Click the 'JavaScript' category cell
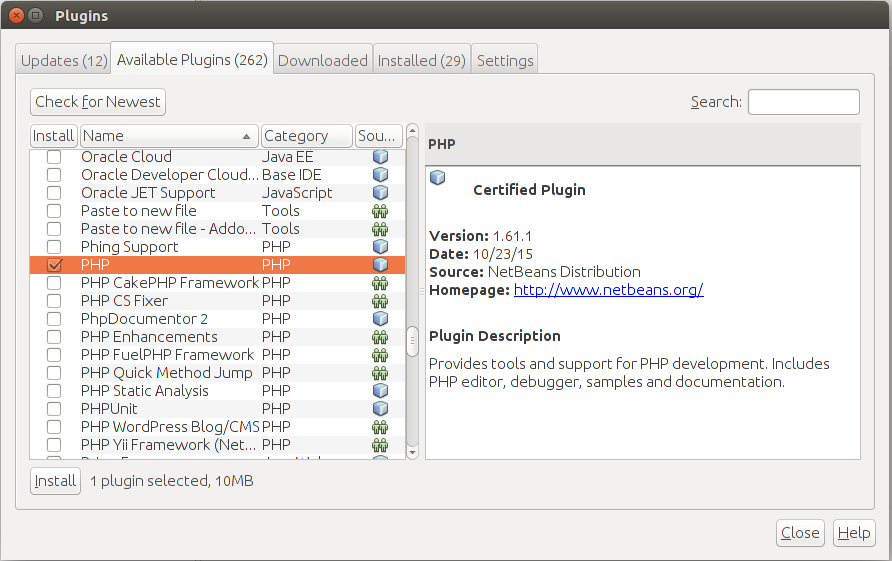 click(297, 193)
